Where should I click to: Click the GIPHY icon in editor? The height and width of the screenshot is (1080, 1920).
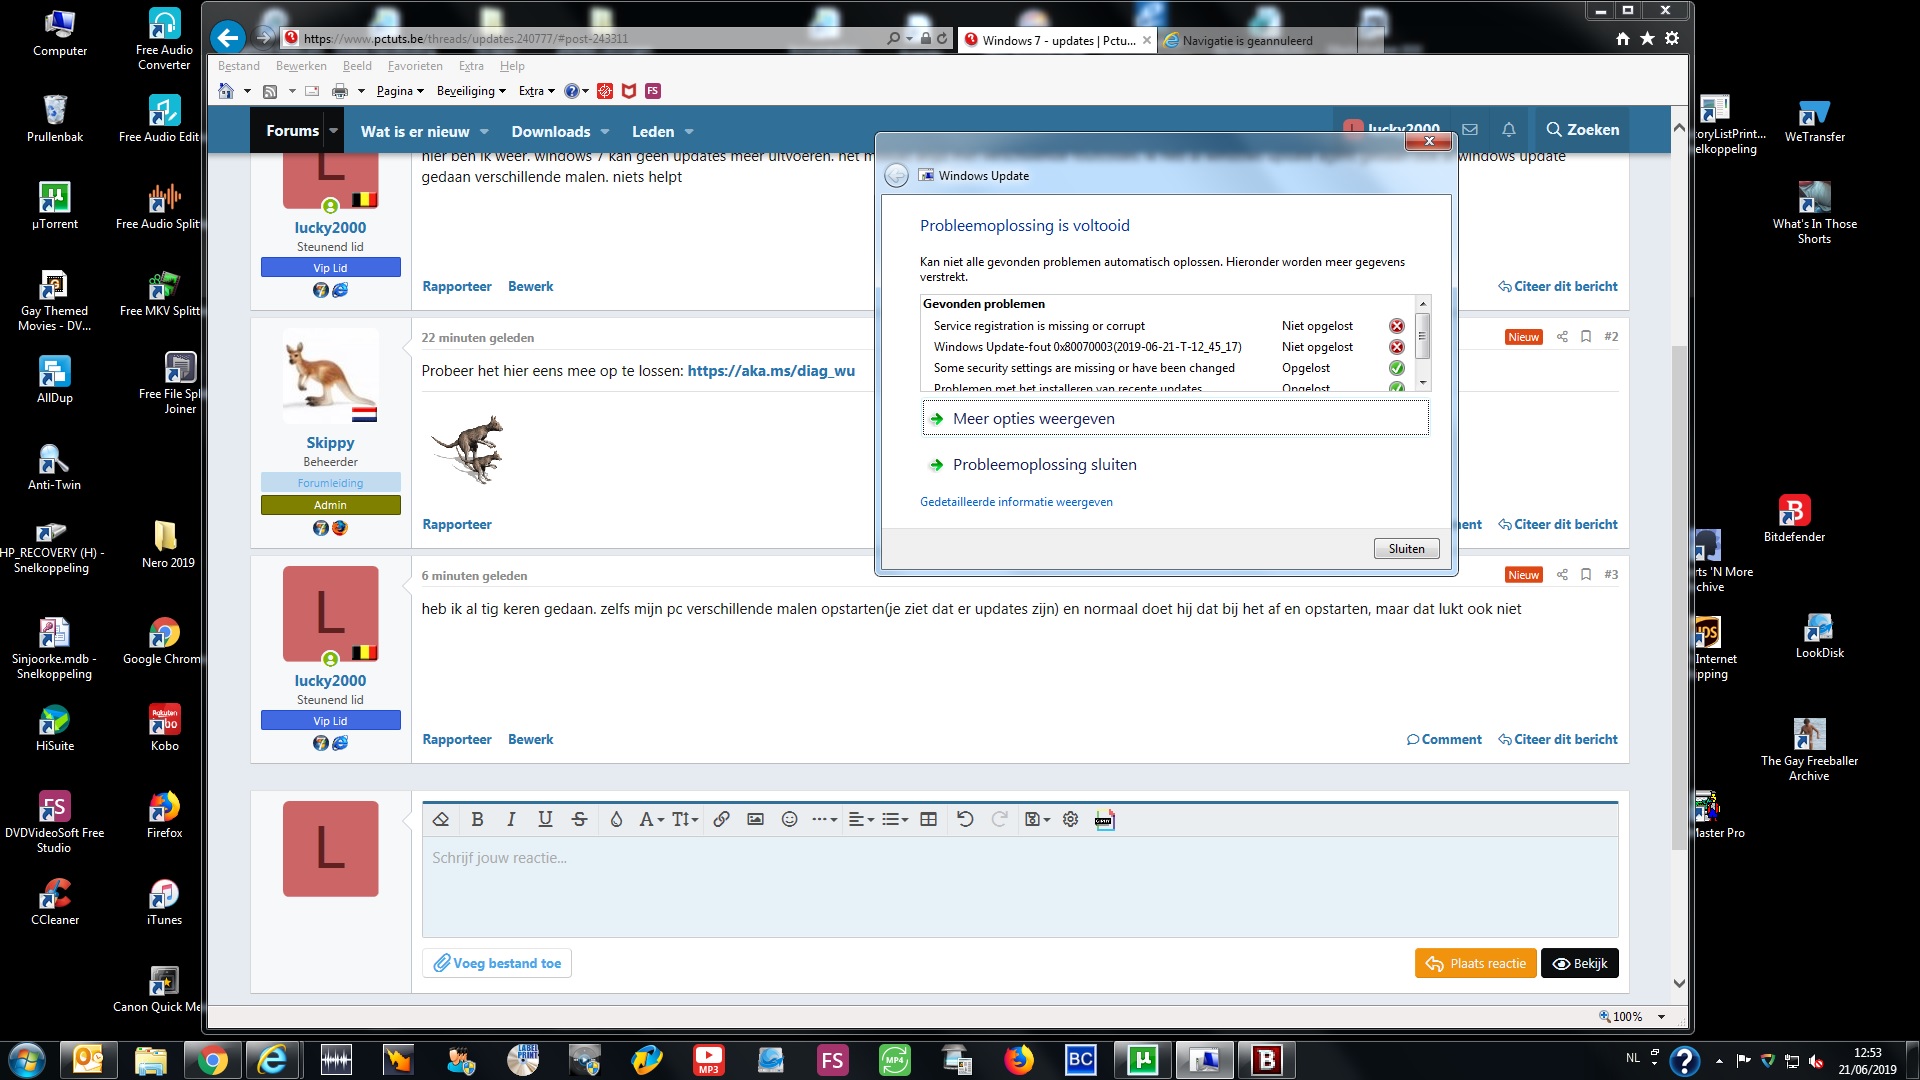click(x=1104, y=820)
